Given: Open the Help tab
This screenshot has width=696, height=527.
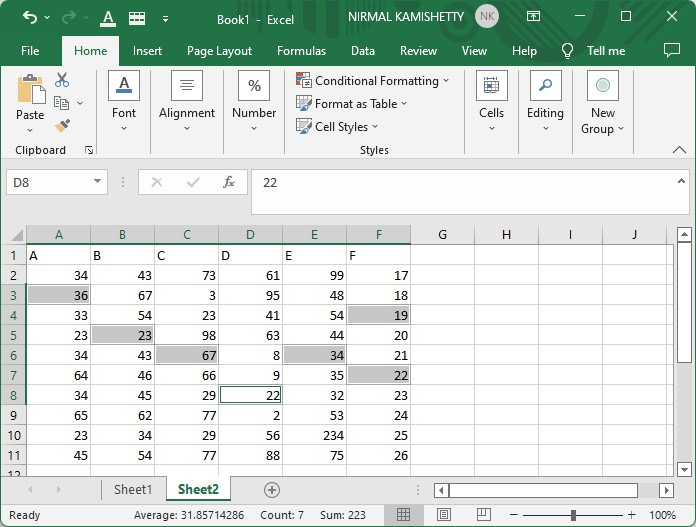Looking at the screenshot, I should coord(524,51).
